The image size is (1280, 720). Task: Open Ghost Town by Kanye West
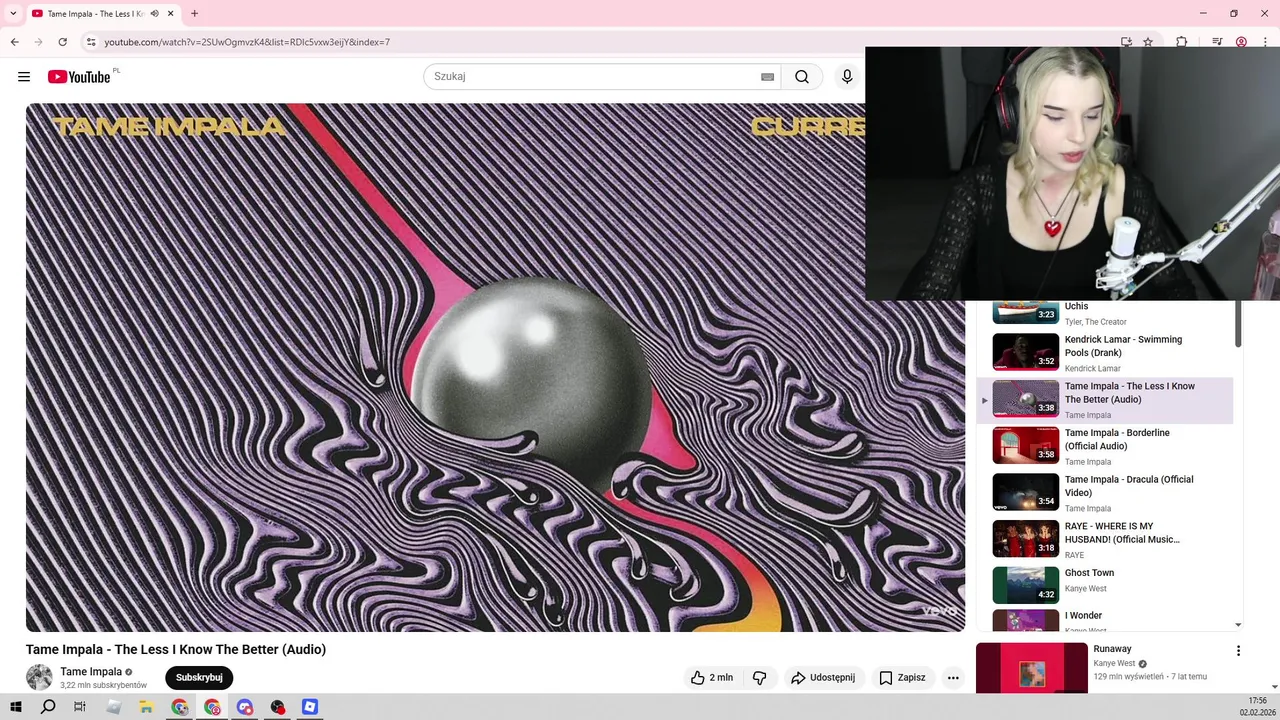point(1089,573)
